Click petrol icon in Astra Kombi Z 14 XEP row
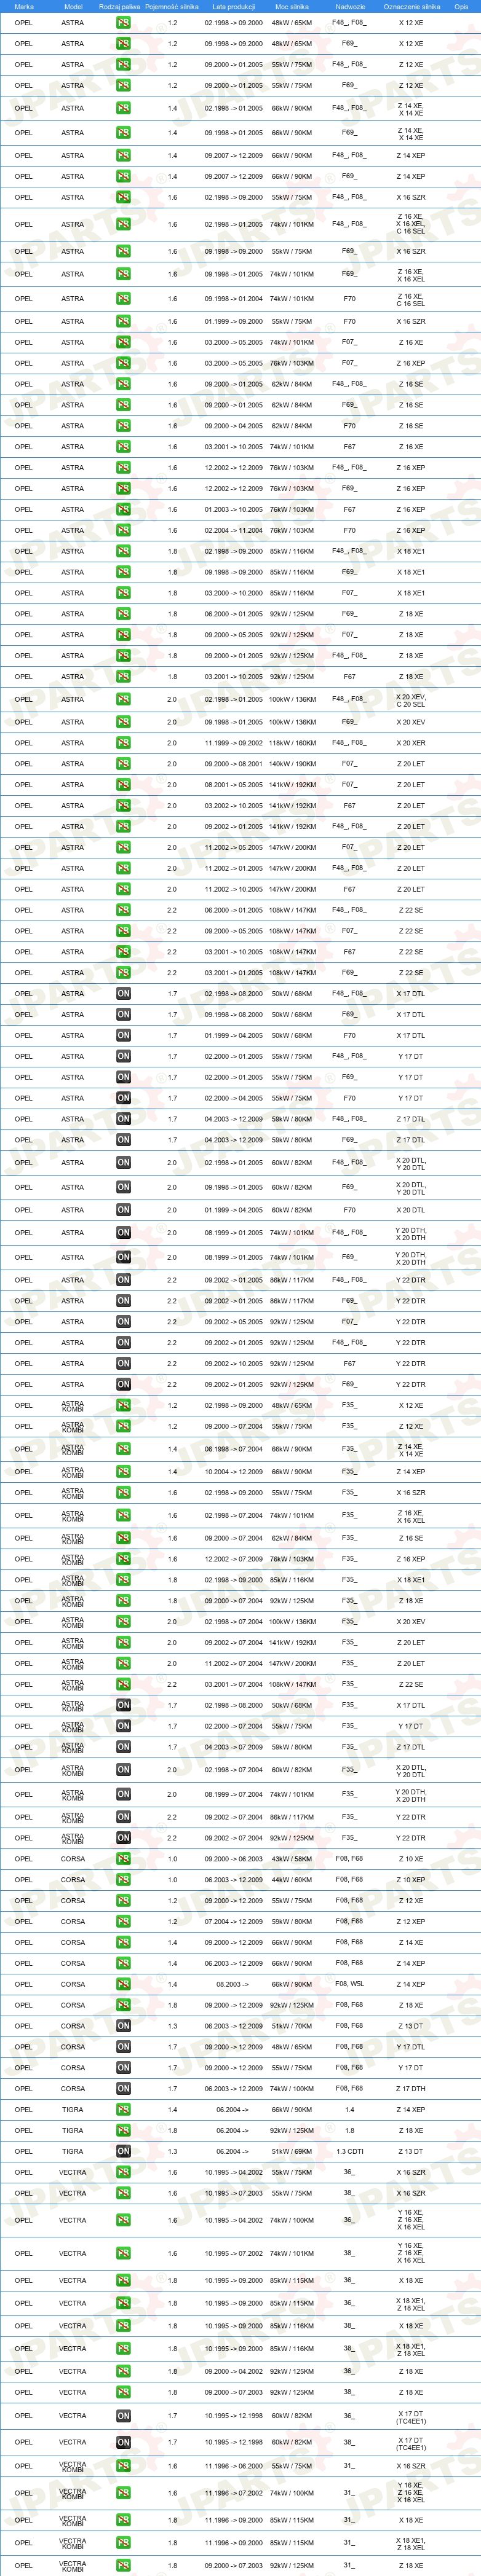Image resolution: width=481 pixels, height=2576 pixels. pos(123,1472)
